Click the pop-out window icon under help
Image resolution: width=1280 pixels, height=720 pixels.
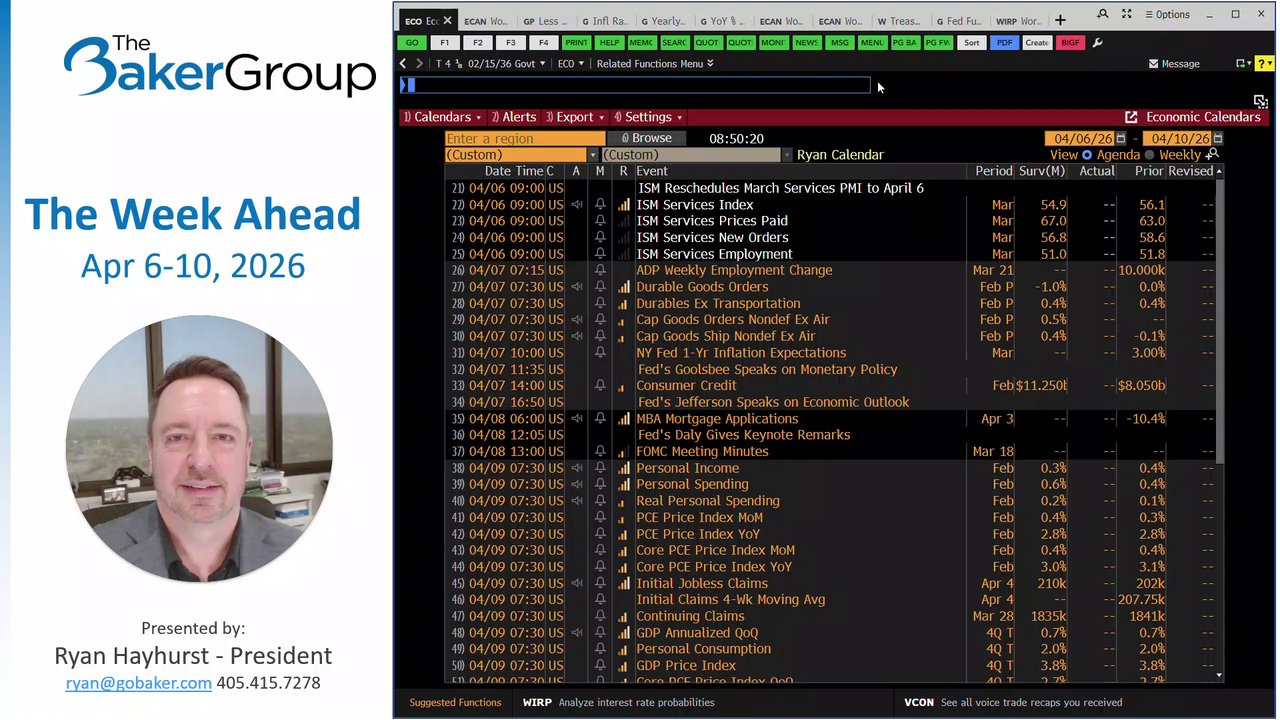coord(1260,101)
